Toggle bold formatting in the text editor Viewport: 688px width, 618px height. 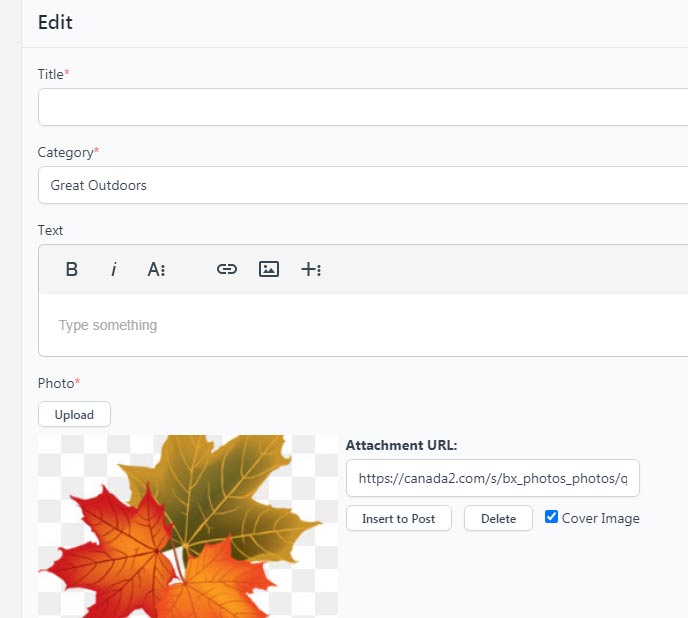pos(72,269)
